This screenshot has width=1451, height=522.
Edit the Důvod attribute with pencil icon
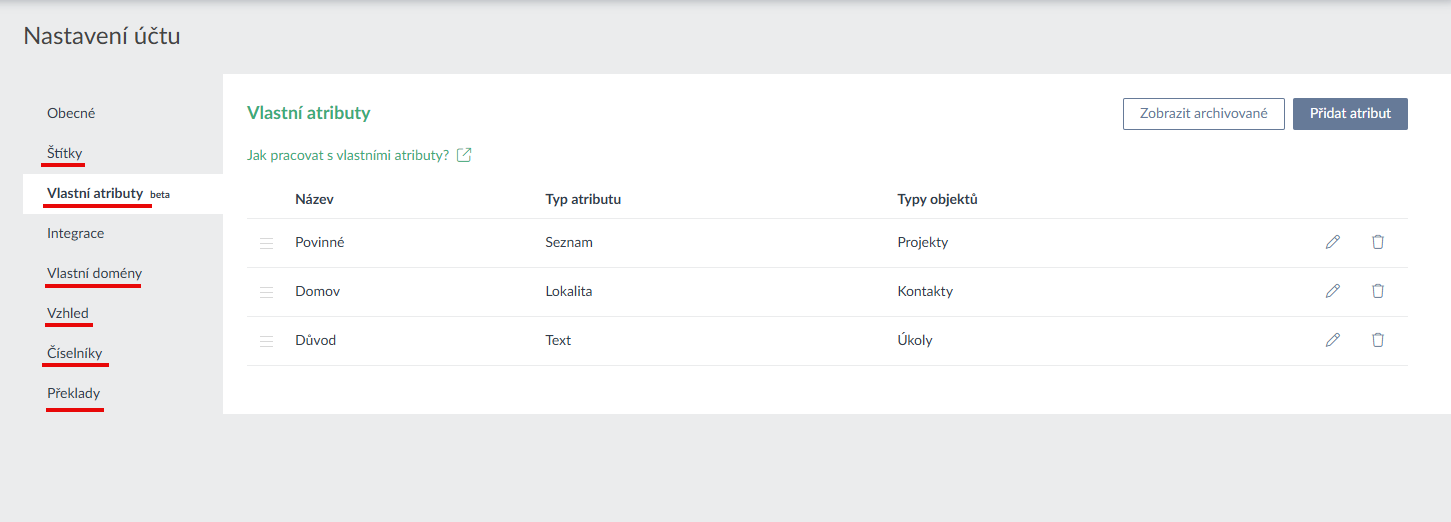coord(1332,340)
